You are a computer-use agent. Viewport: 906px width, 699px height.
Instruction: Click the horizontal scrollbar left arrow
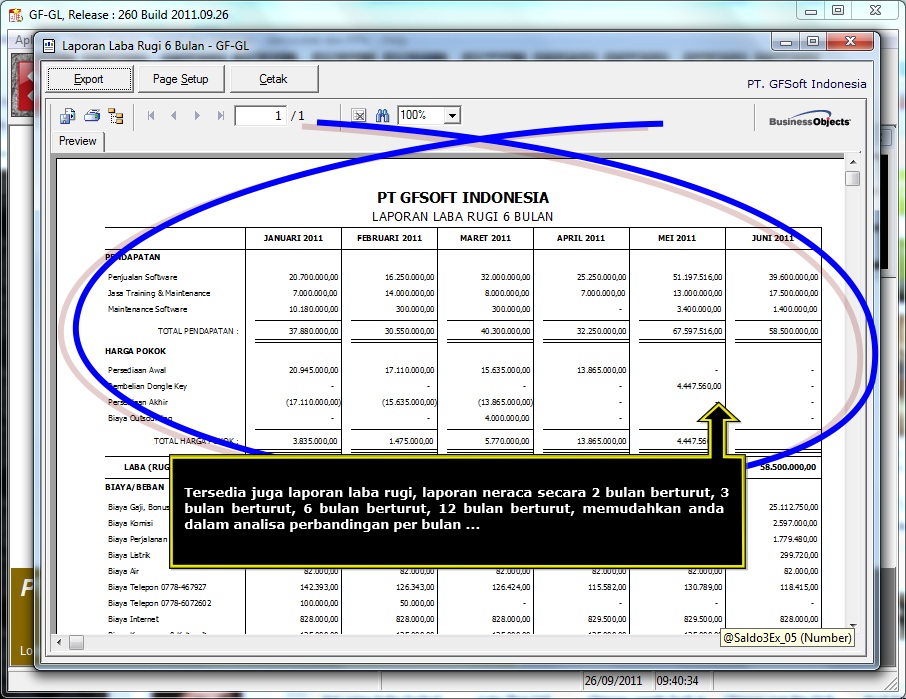coord(59,642)
